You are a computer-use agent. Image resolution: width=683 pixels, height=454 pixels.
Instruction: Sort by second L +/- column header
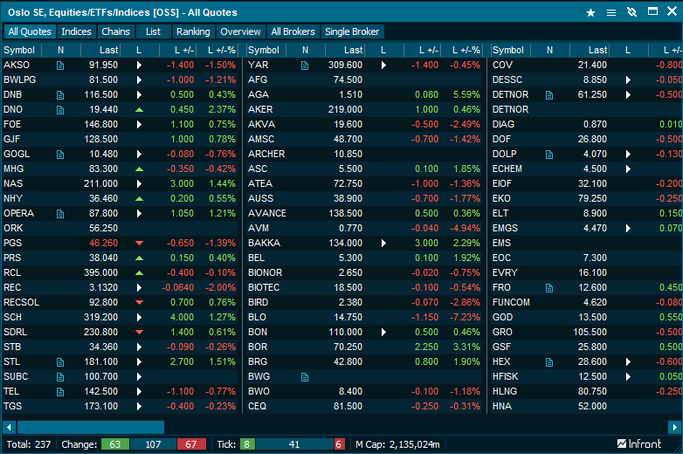tap(422, 50)
